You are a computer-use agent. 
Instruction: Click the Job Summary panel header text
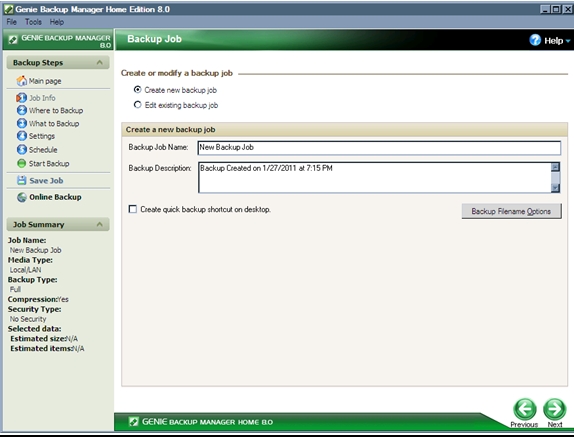[38, 224]
